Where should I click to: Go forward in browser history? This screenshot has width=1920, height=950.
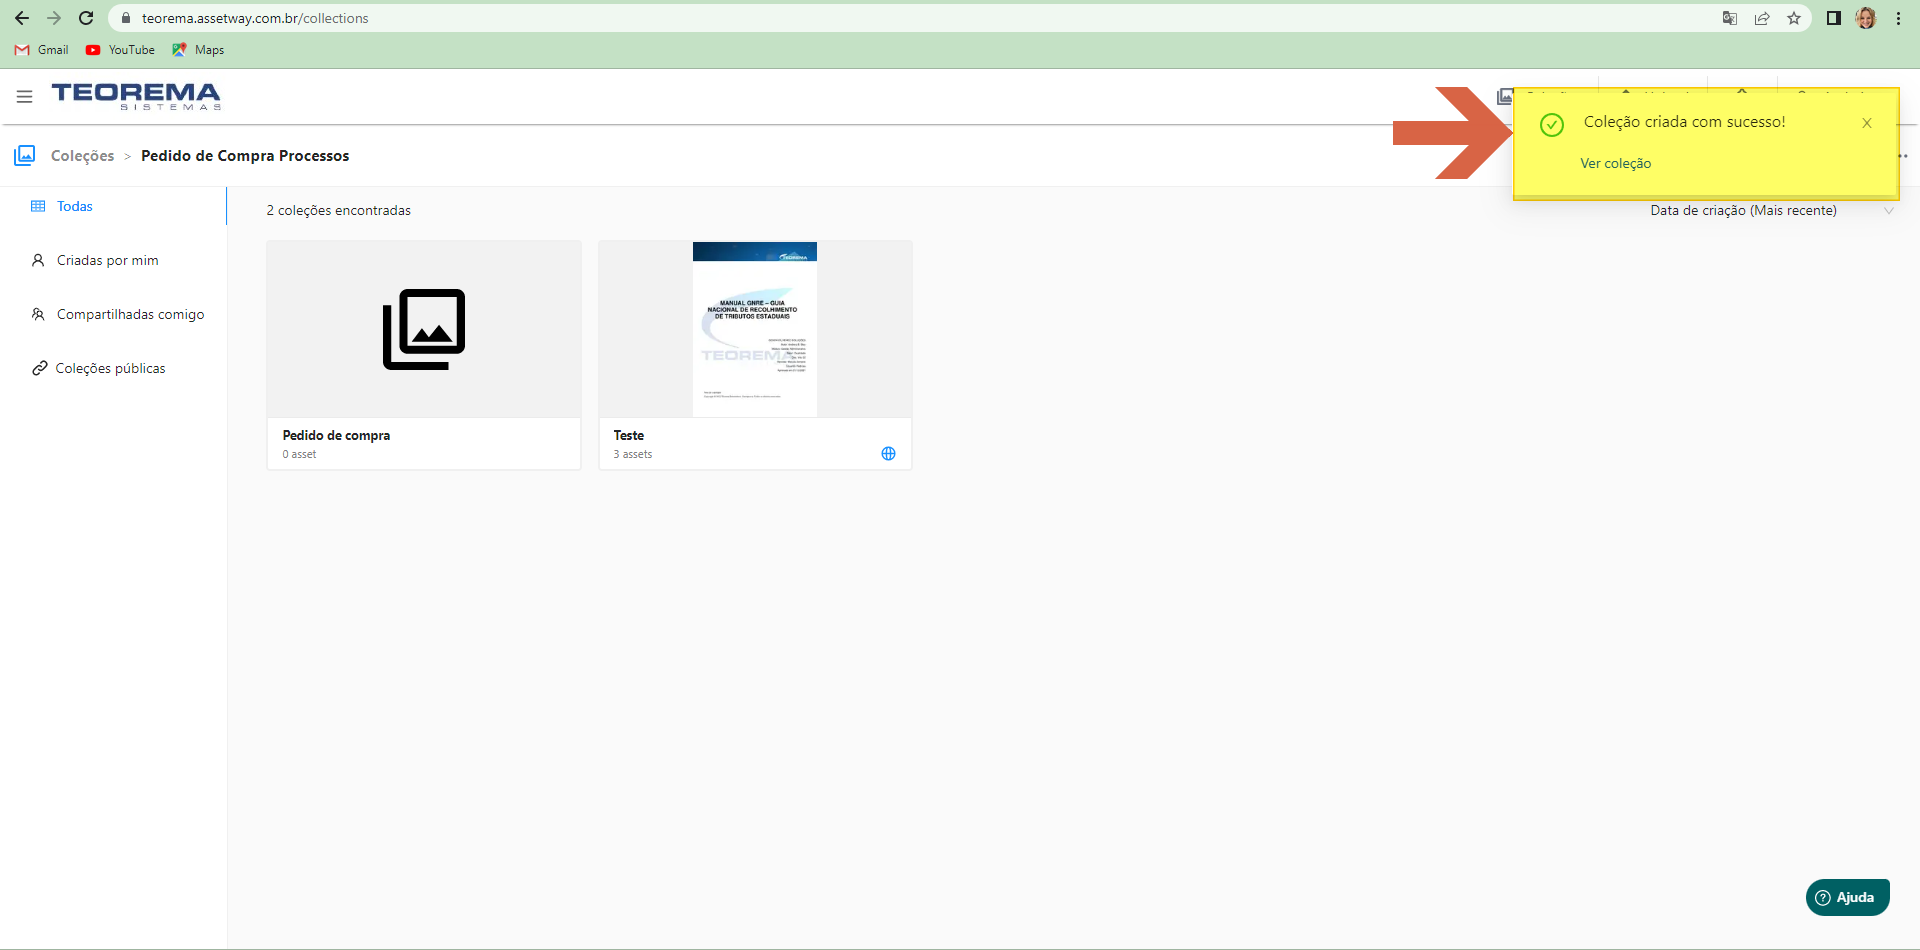pos(54,18)
